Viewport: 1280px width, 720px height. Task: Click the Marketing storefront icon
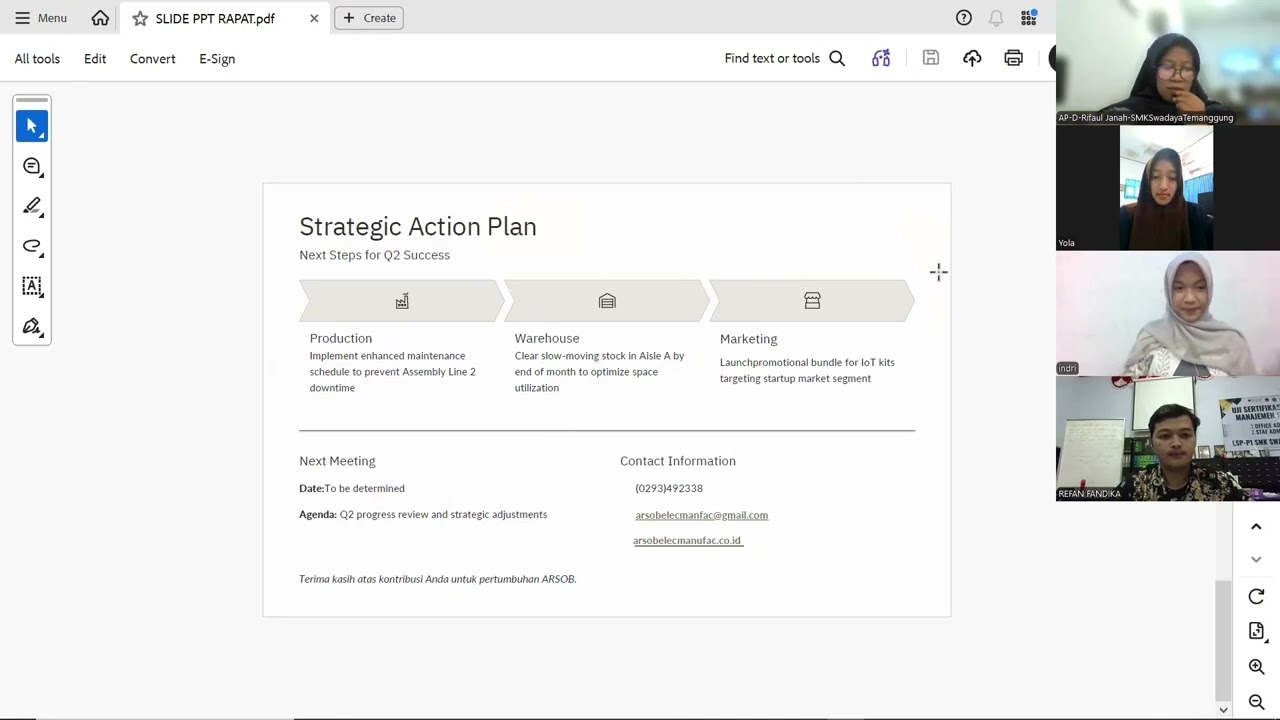(812, 301)
